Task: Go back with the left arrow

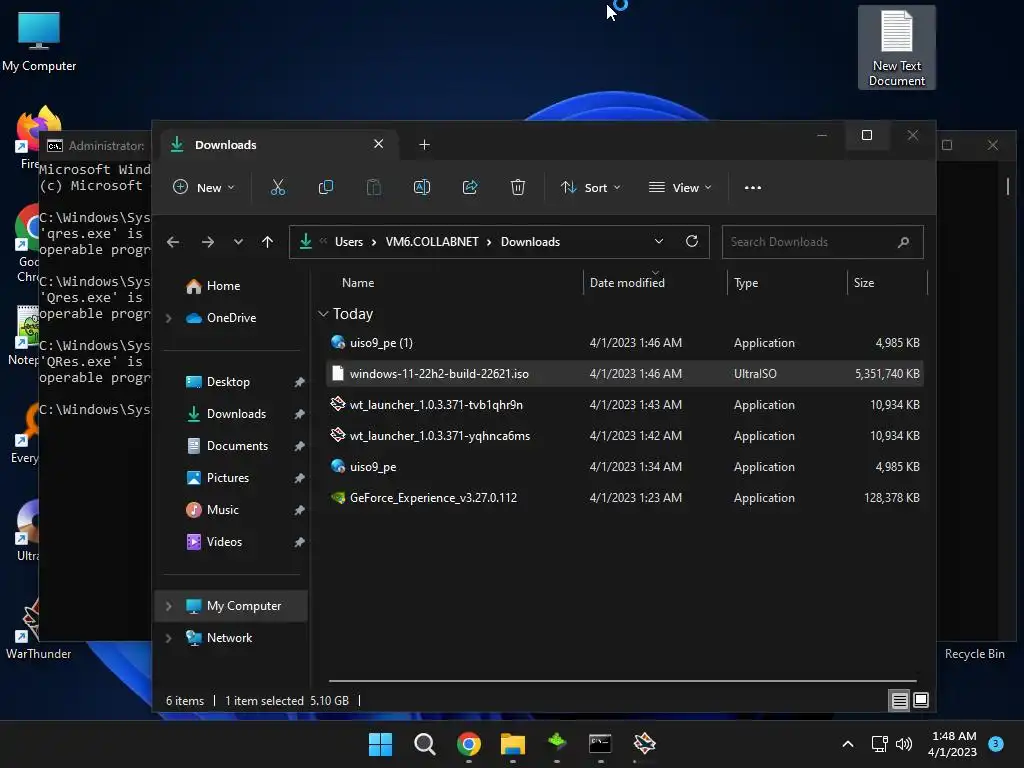Action: pos(173,242)
